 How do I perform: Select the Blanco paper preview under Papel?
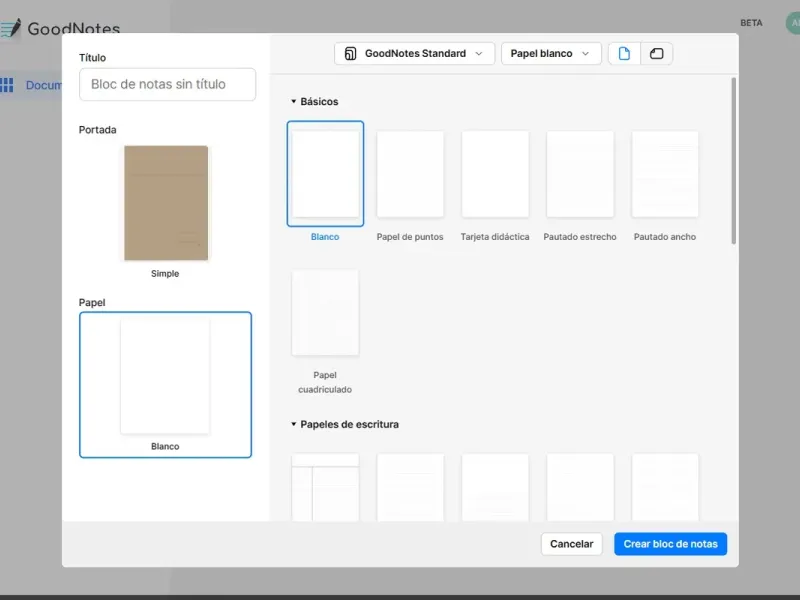pyautogui.click(x=165, y=385)
